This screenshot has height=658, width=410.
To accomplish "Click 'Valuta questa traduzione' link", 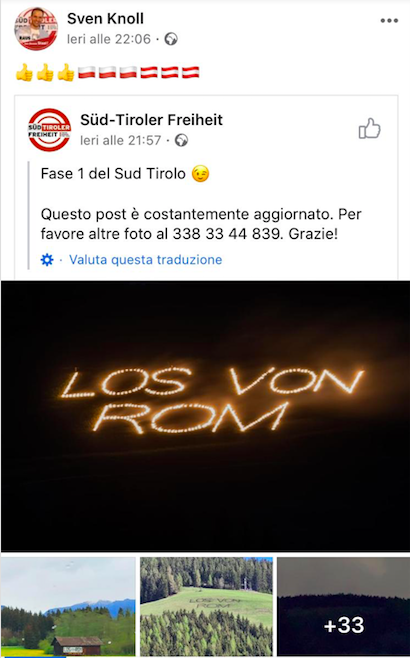I will point(146,260).
